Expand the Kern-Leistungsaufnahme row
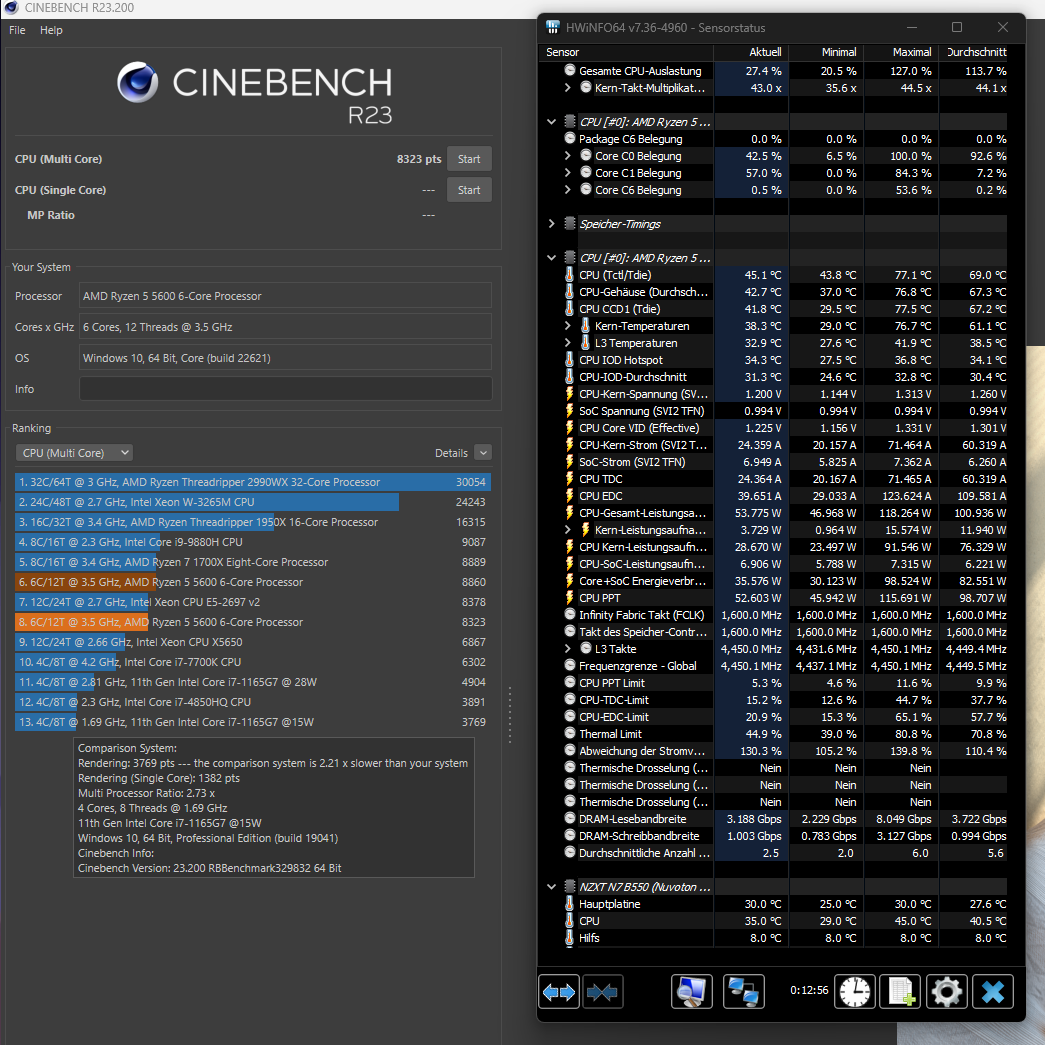The image size is (1045, 1045). pyautogui.click(x=567, y=530)
